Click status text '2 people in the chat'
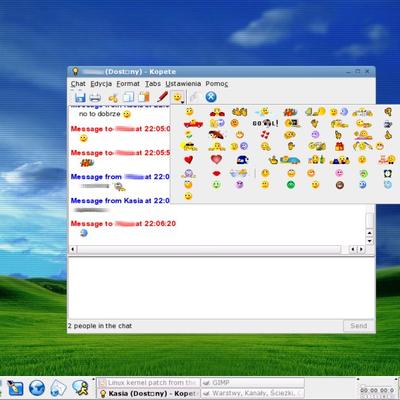This screenshot has width=400, height=400. (x=100, y=326)
